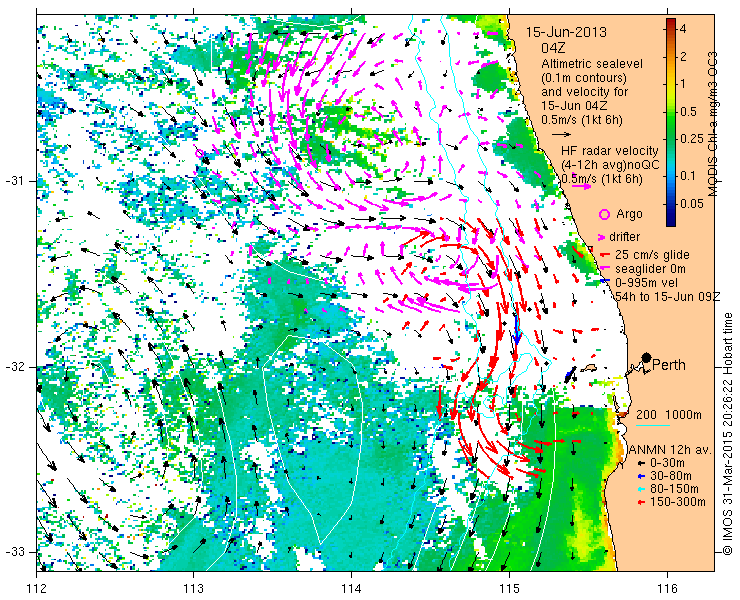Click the longitude axis label '116'

coord(667,589)
